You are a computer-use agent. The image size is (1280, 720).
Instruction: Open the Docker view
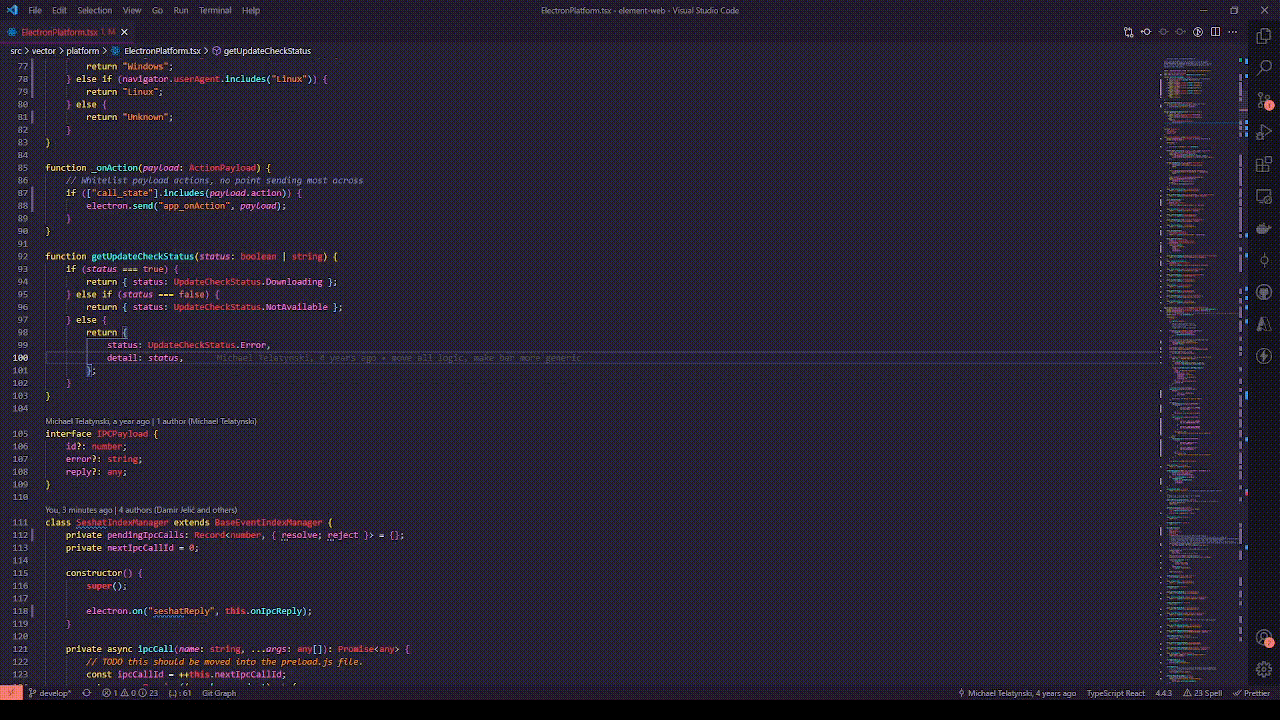coord(1264,228)
